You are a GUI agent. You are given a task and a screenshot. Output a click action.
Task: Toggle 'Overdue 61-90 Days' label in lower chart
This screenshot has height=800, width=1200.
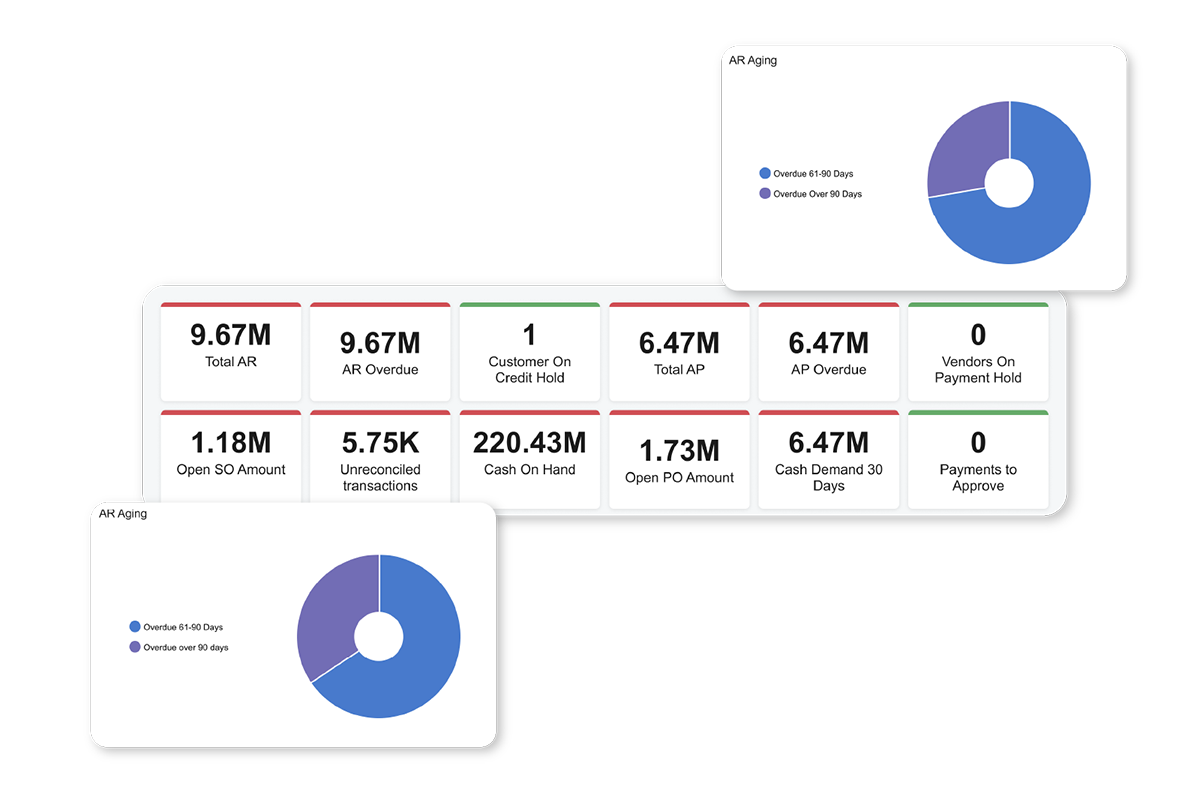coord(183,628)
